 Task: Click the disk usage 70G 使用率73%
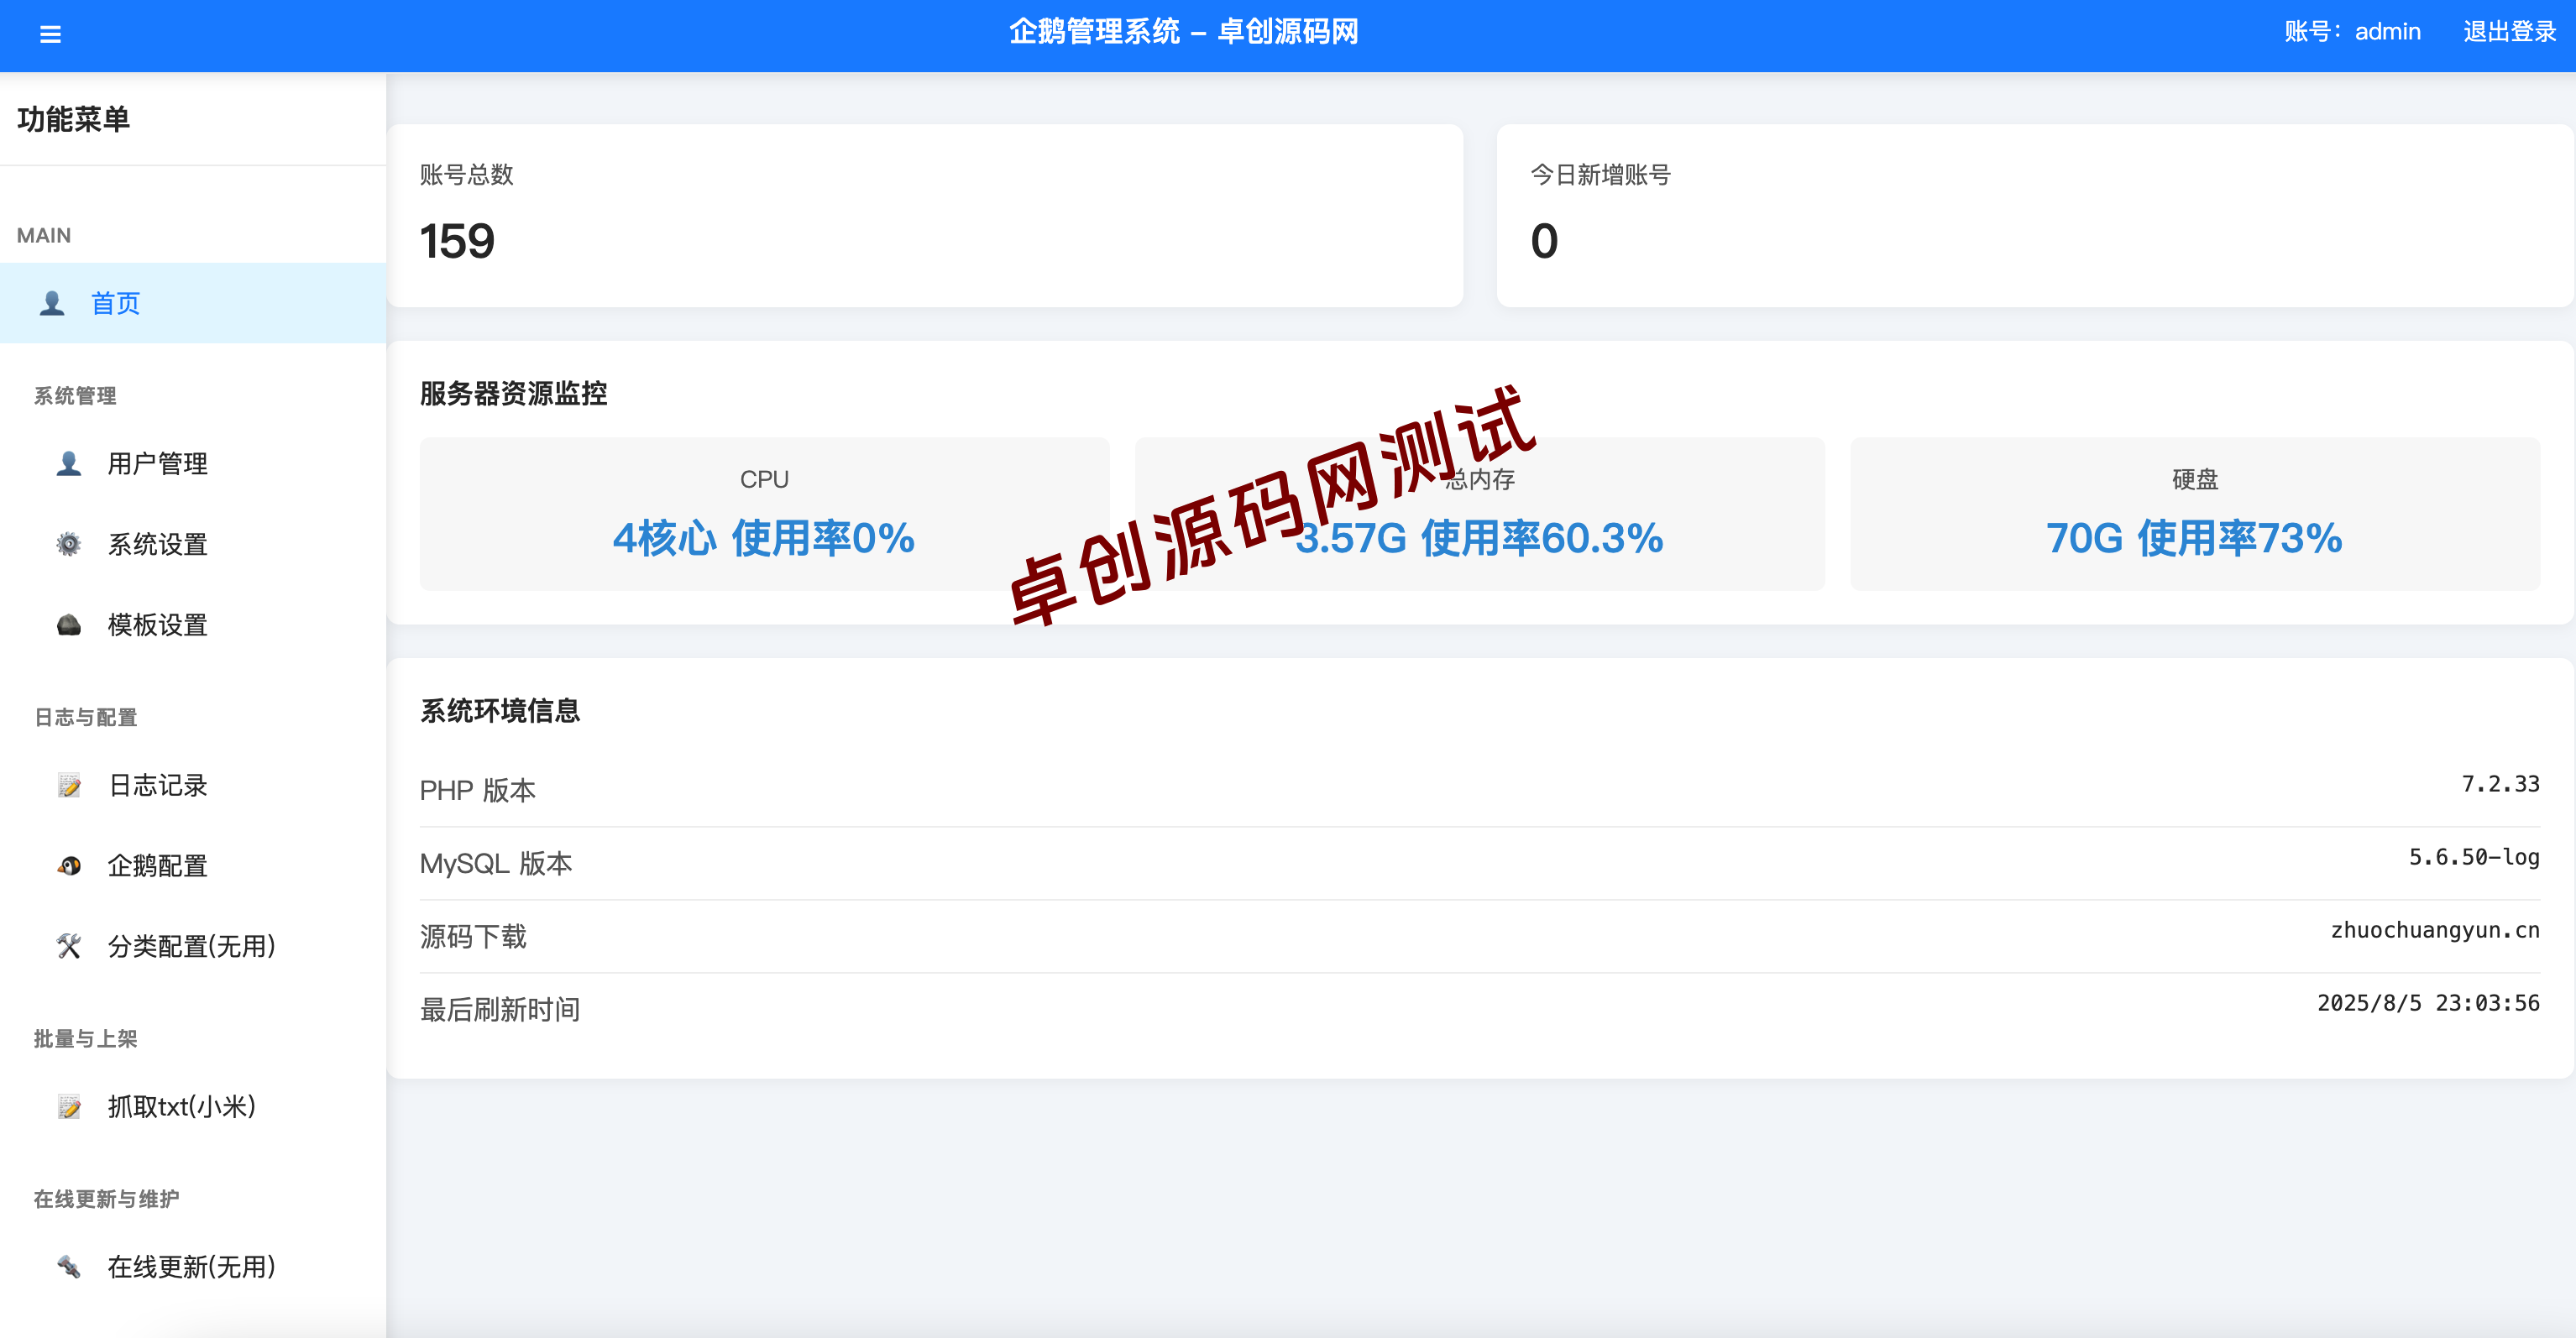coord(2194,538)
